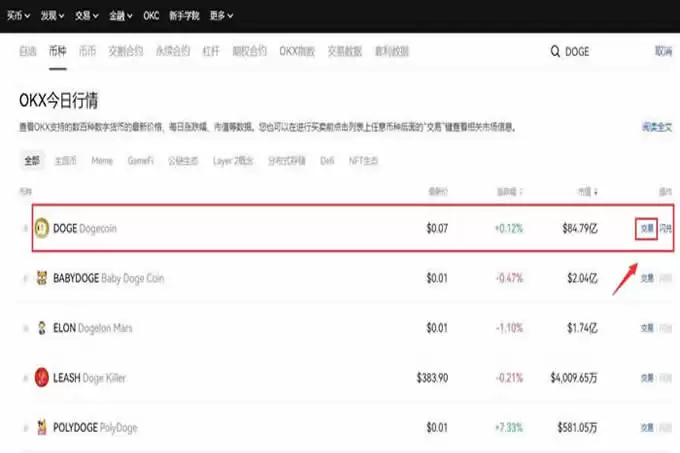Toggle favorite star for BABYDOGE row
Screen dimensions: 680x453
coord(24,278)
